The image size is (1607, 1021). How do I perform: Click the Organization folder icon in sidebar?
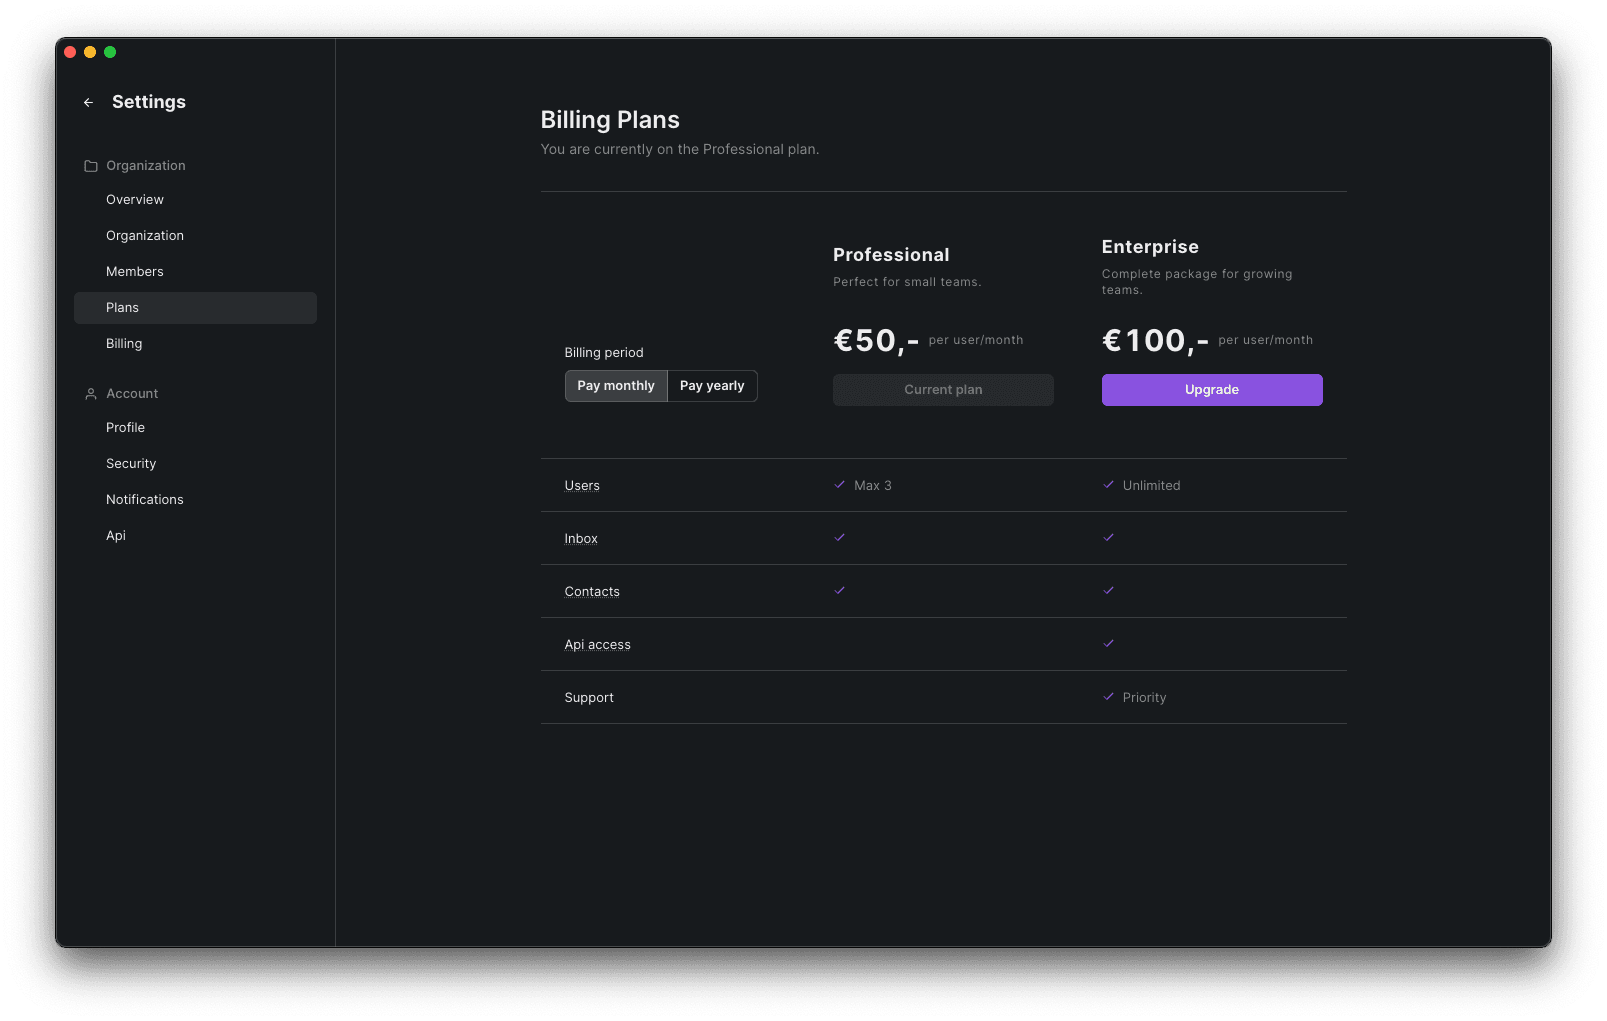point(91,166)
